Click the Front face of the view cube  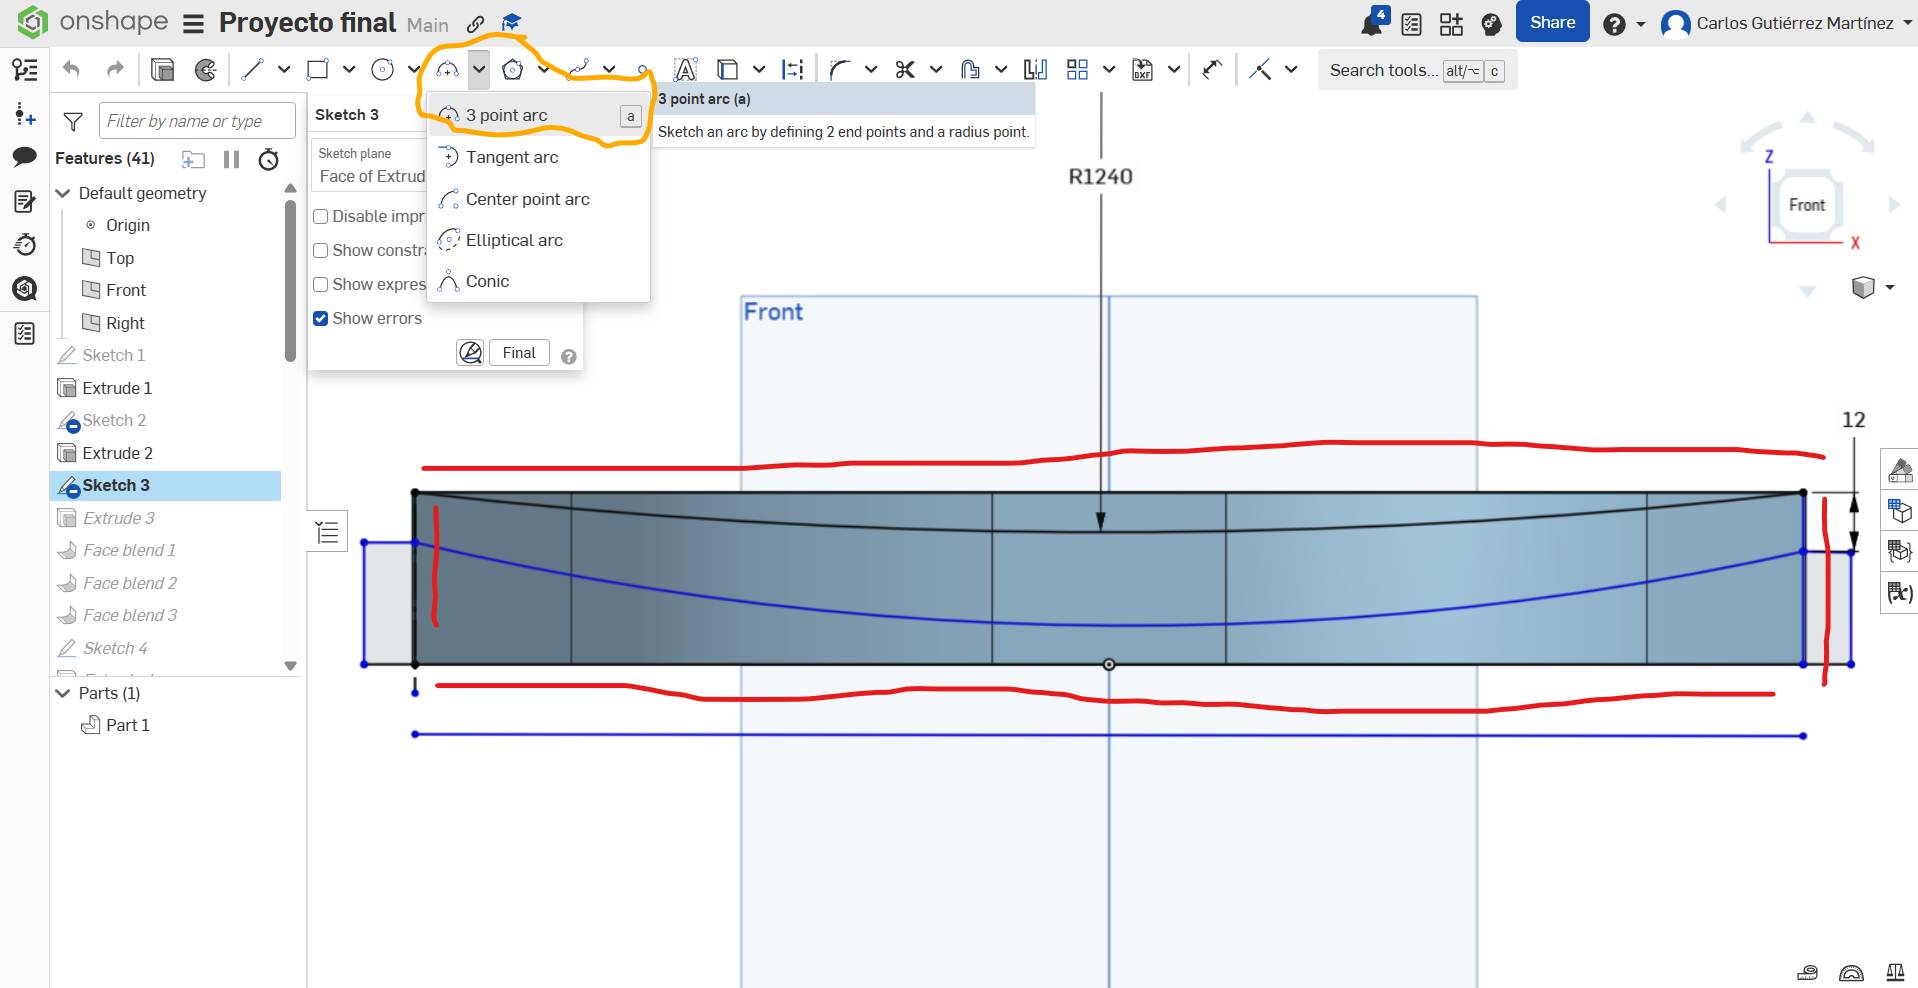(1806, 205)
